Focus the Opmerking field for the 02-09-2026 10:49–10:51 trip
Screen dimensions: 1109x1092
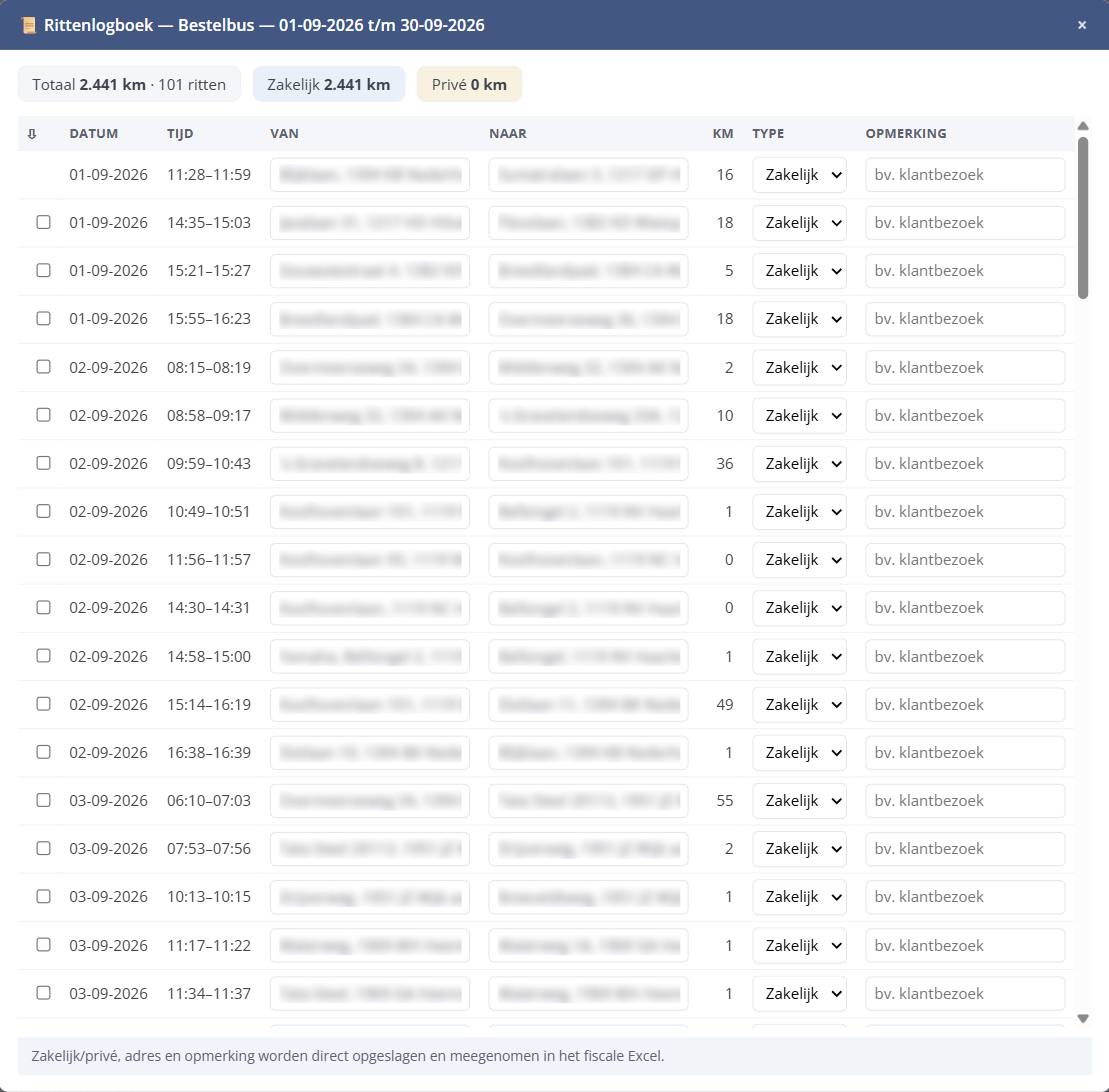(x=965, y=512)
